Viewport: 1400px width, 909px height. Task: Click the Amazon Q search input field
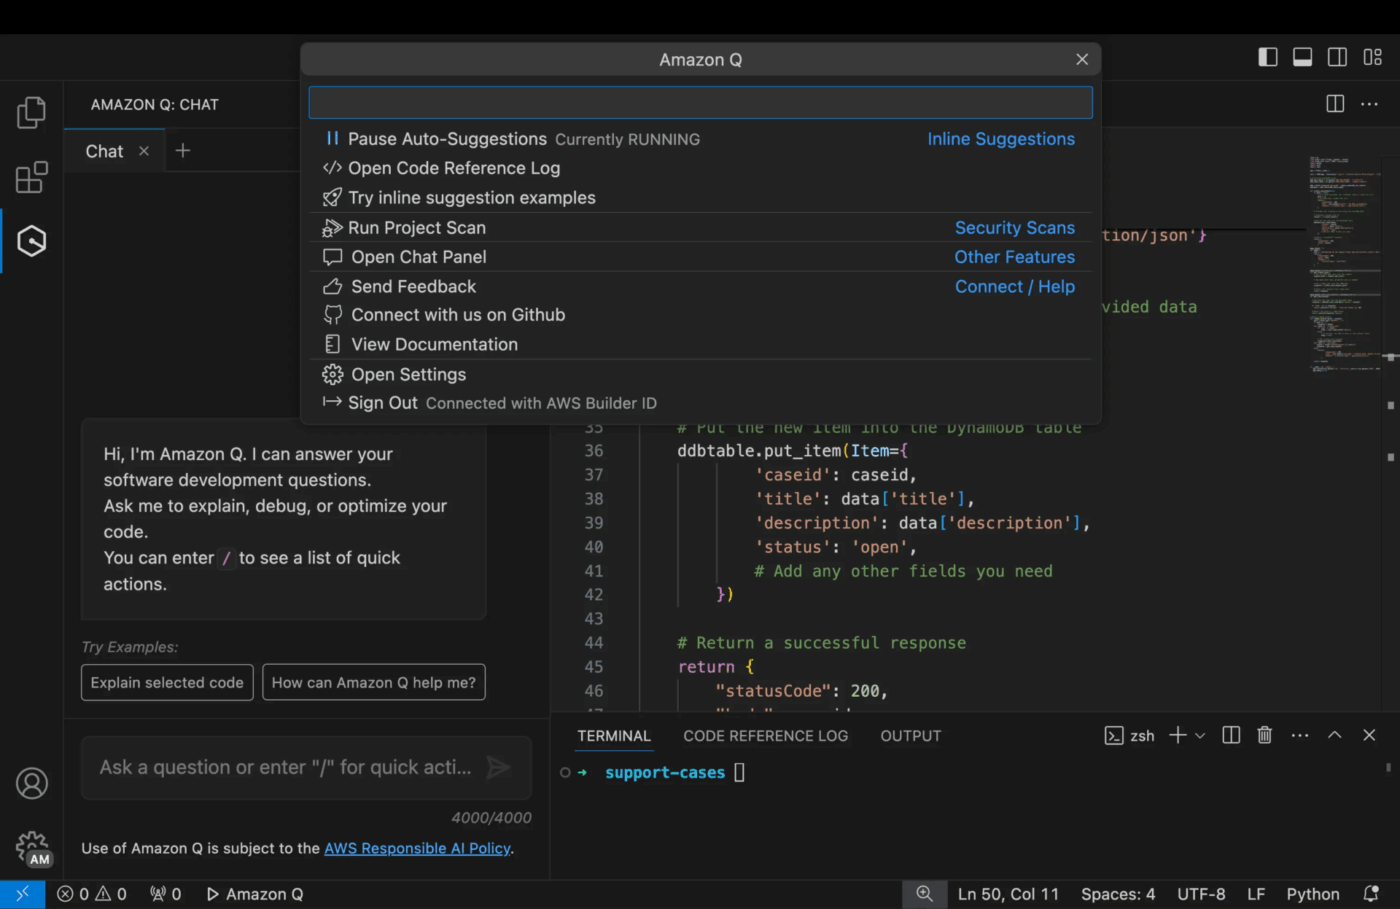[x=700, y=102]
